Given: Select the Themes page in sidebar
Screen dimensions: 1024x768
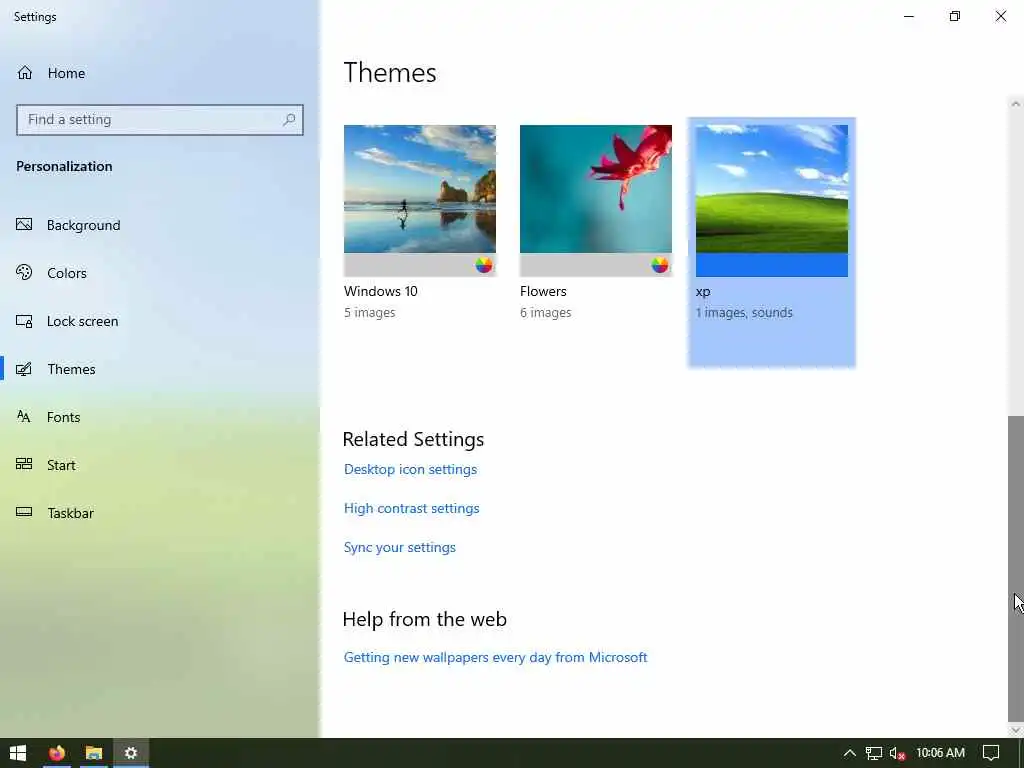Looking at the screenshot, I should [160, 369].
